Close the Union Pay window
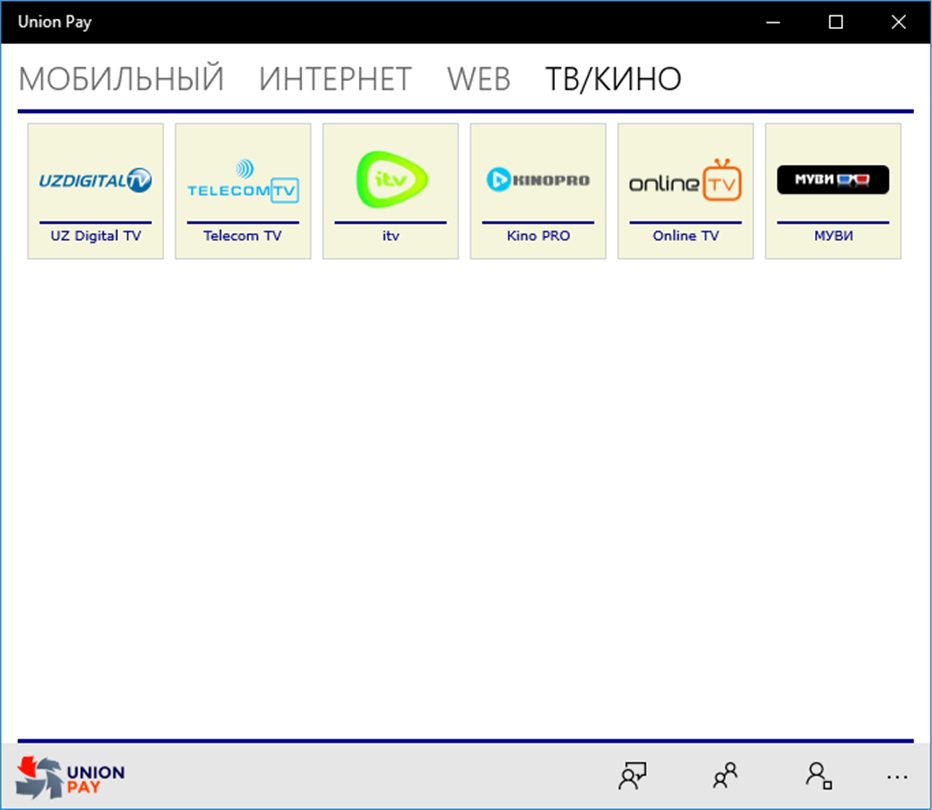The image size is (932, 810). pyautogui.click(x=899, y=23)
